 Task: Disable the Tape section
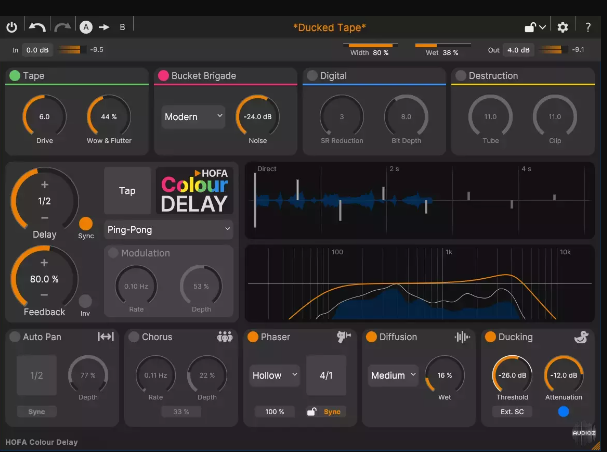point(15,75)
